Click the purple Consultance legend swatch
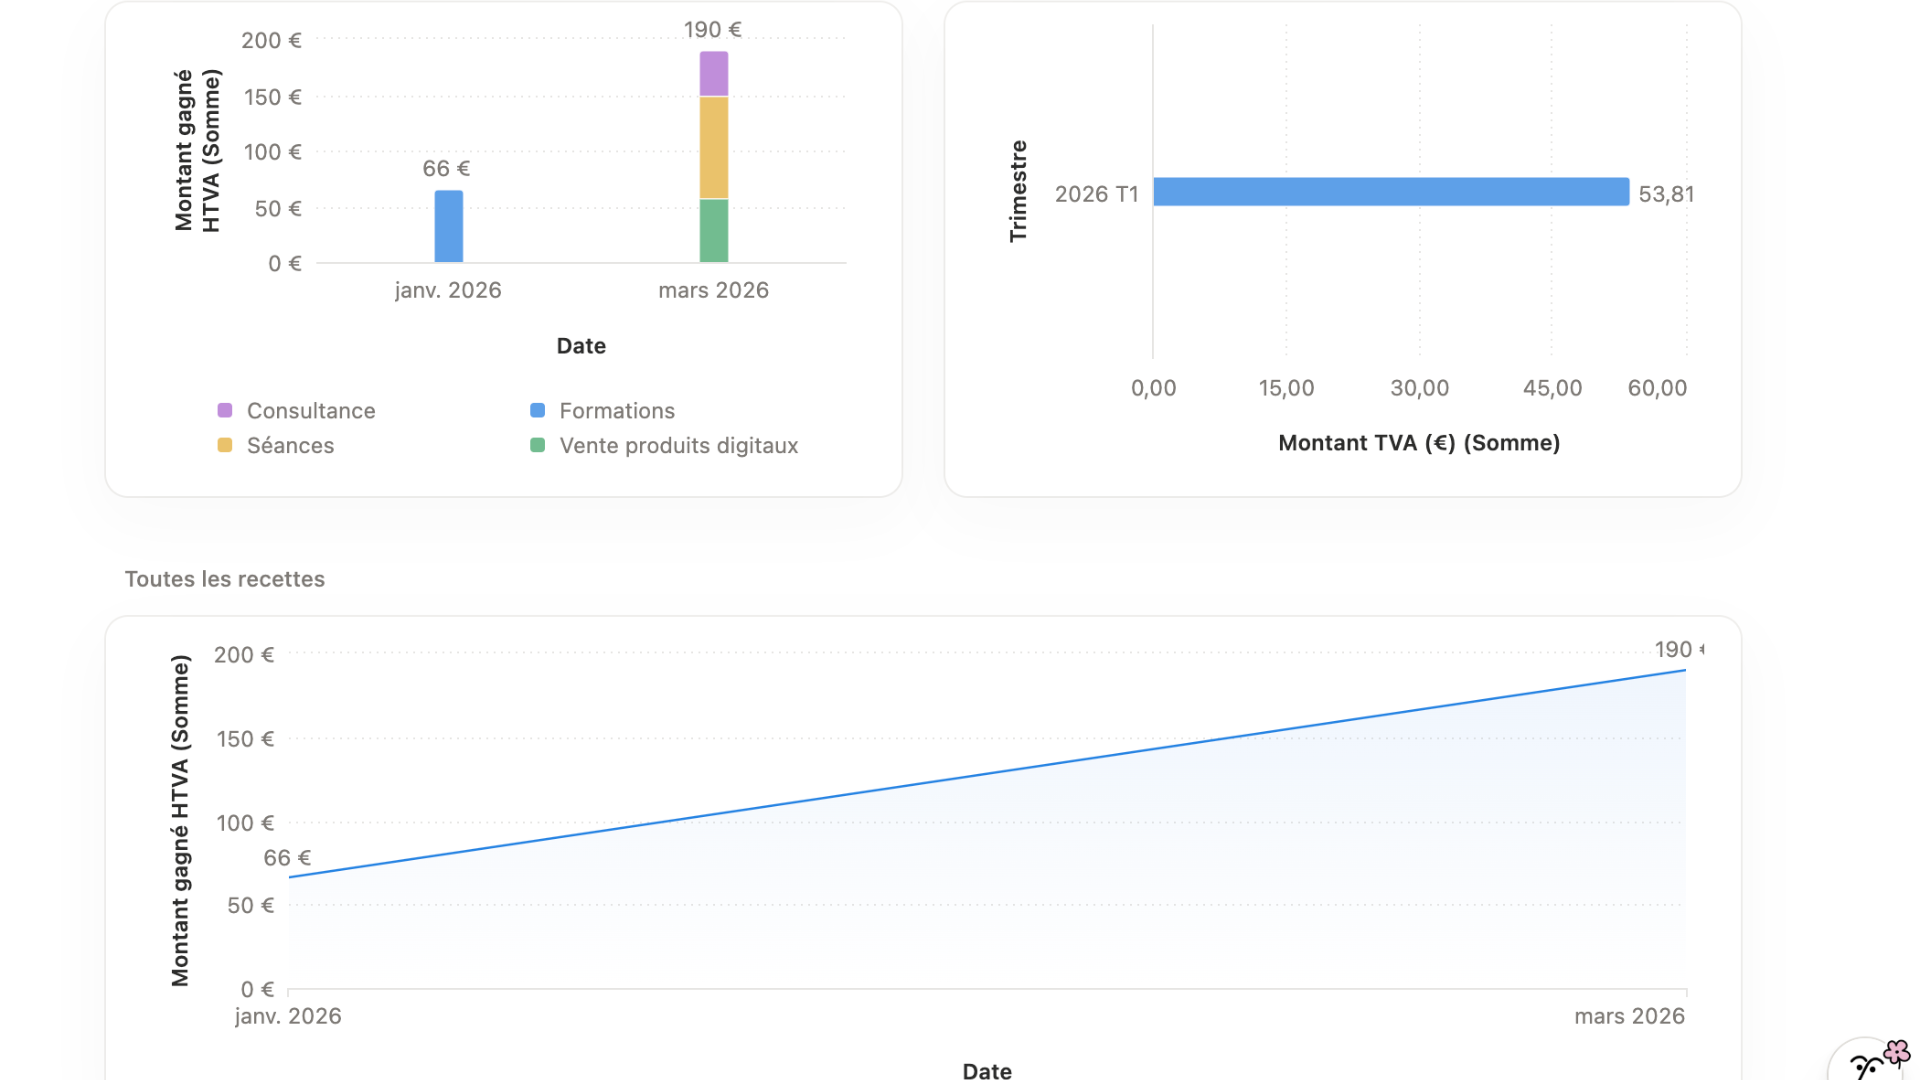The image size is (1920, 1080). 225,411
